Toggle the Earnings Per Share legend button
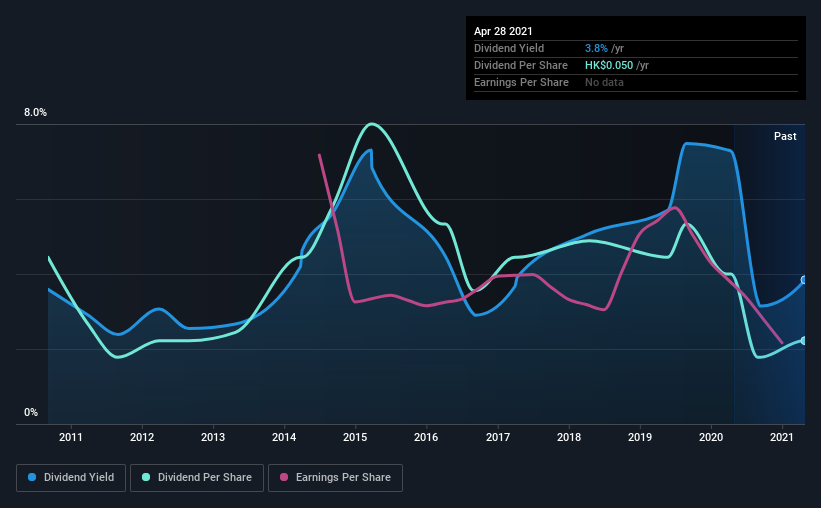821x508 pixels. (335, 478)
